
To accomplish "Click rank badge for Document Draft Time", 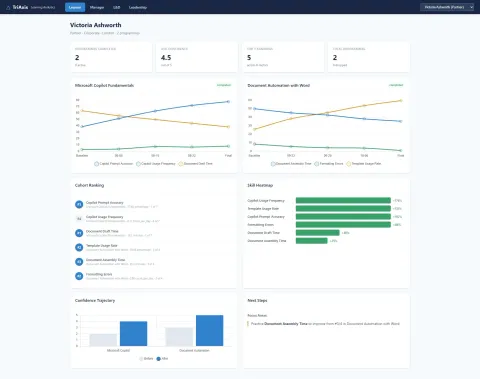I will point(79,233).
